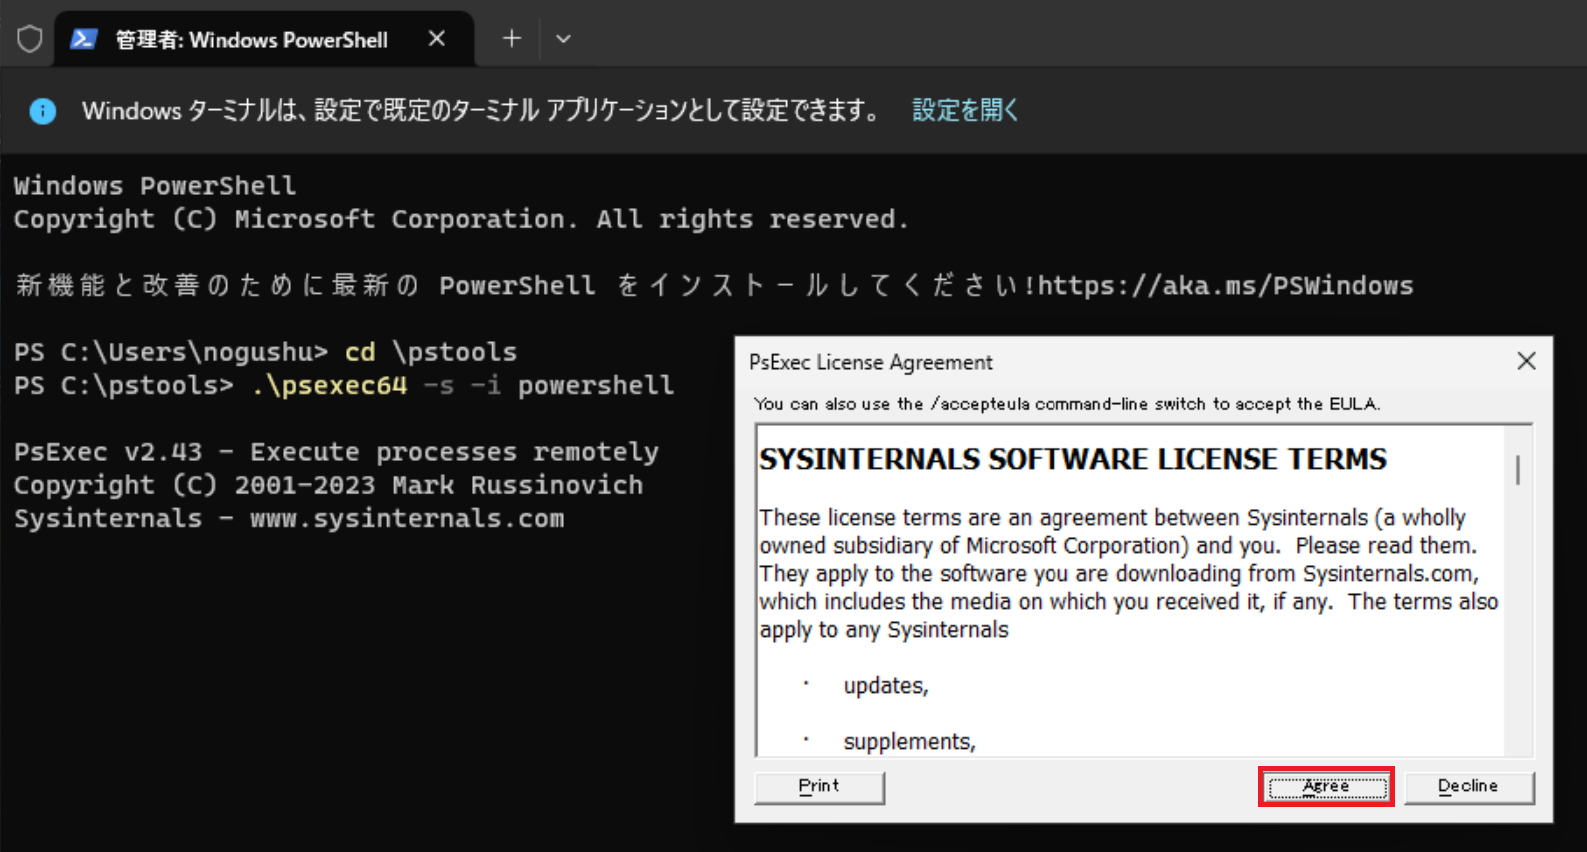Print the Sysinternals license terms
Image resolution: width=1587 pixels, height=852 pixels.
[x=819, y=787]
